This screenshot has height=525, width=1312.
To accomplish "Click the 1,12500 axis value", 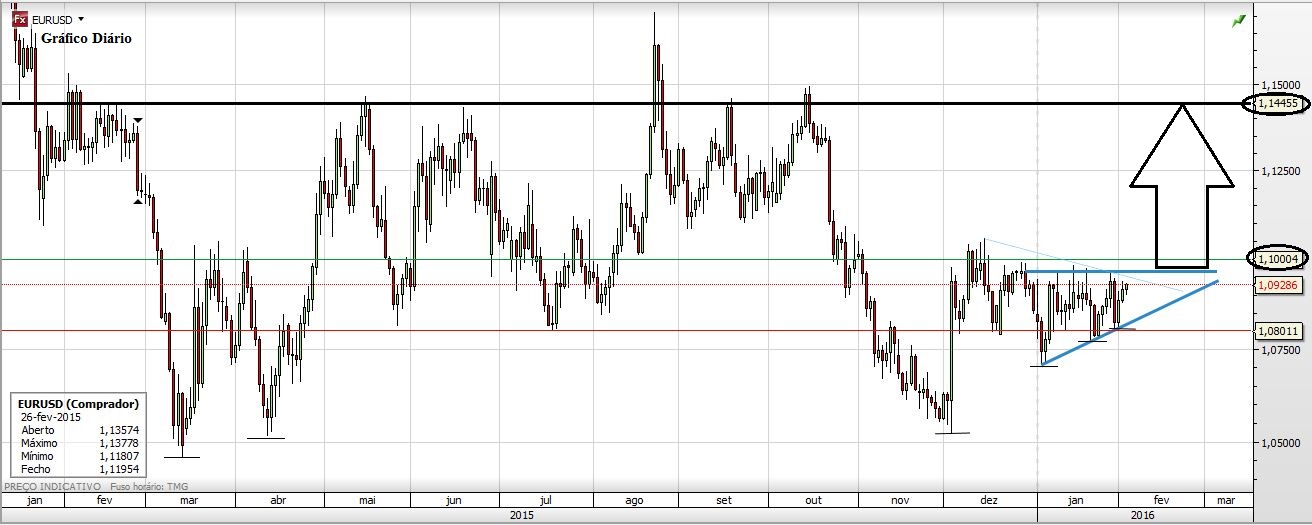I will coord(1279,173).
